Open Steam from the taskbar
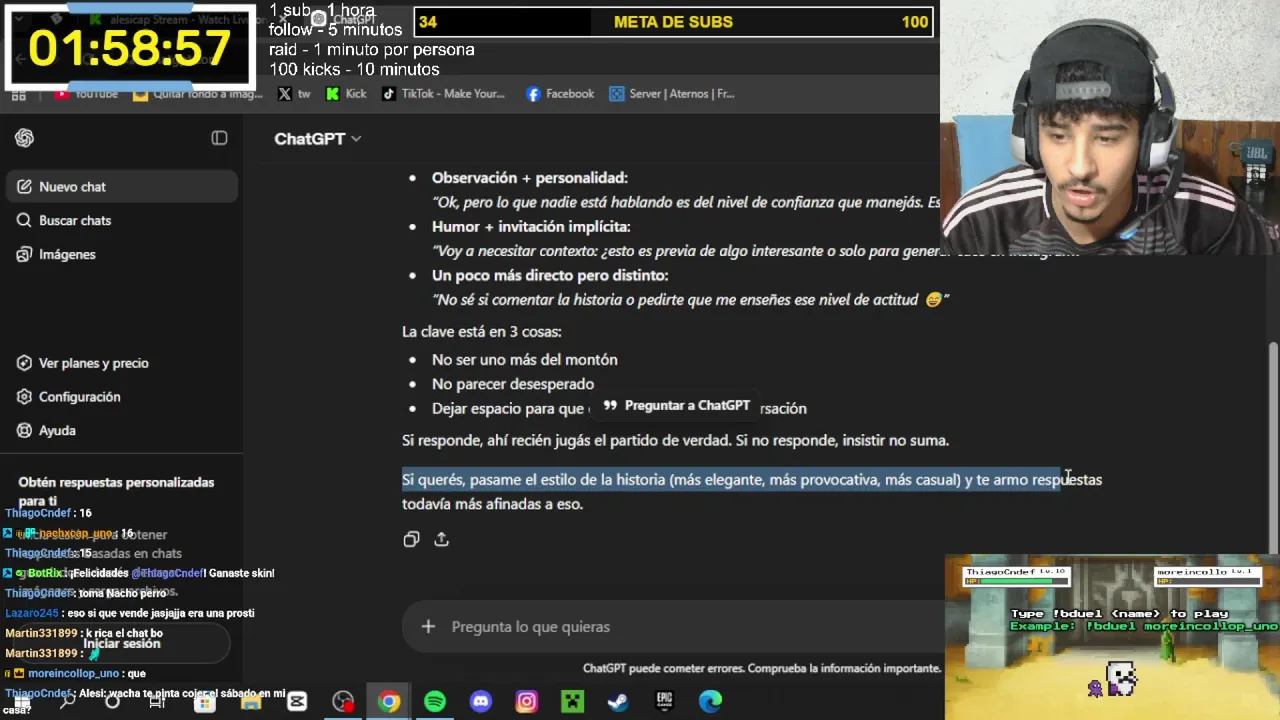The width and height of the screenshot is (1280, 720). point(618,702)
